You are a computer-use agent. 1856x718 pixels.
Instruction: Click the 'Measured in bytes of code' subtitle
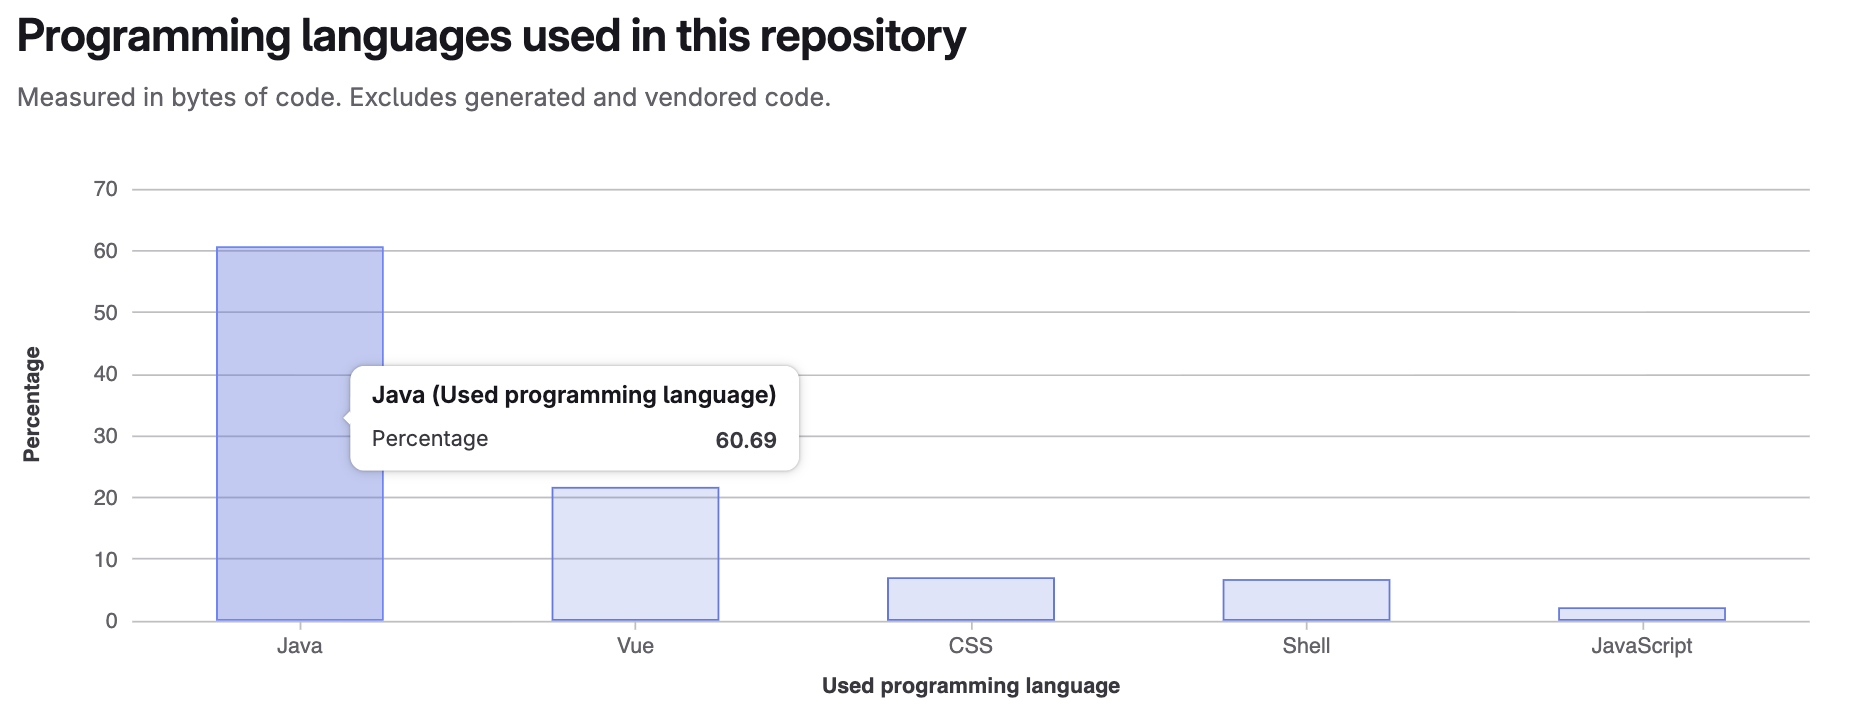click(x=424, y=98)
